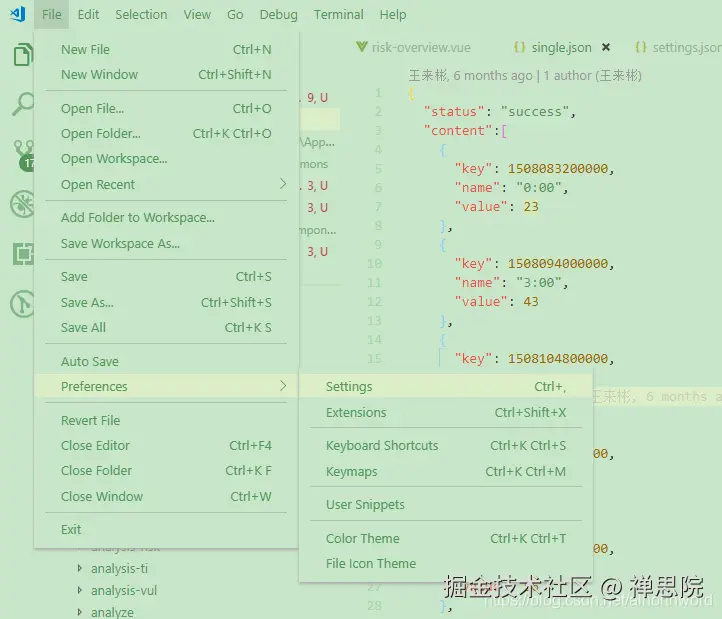Select Close Window menu entry
This screenshot has width=722, height=619.
point(166,496)
